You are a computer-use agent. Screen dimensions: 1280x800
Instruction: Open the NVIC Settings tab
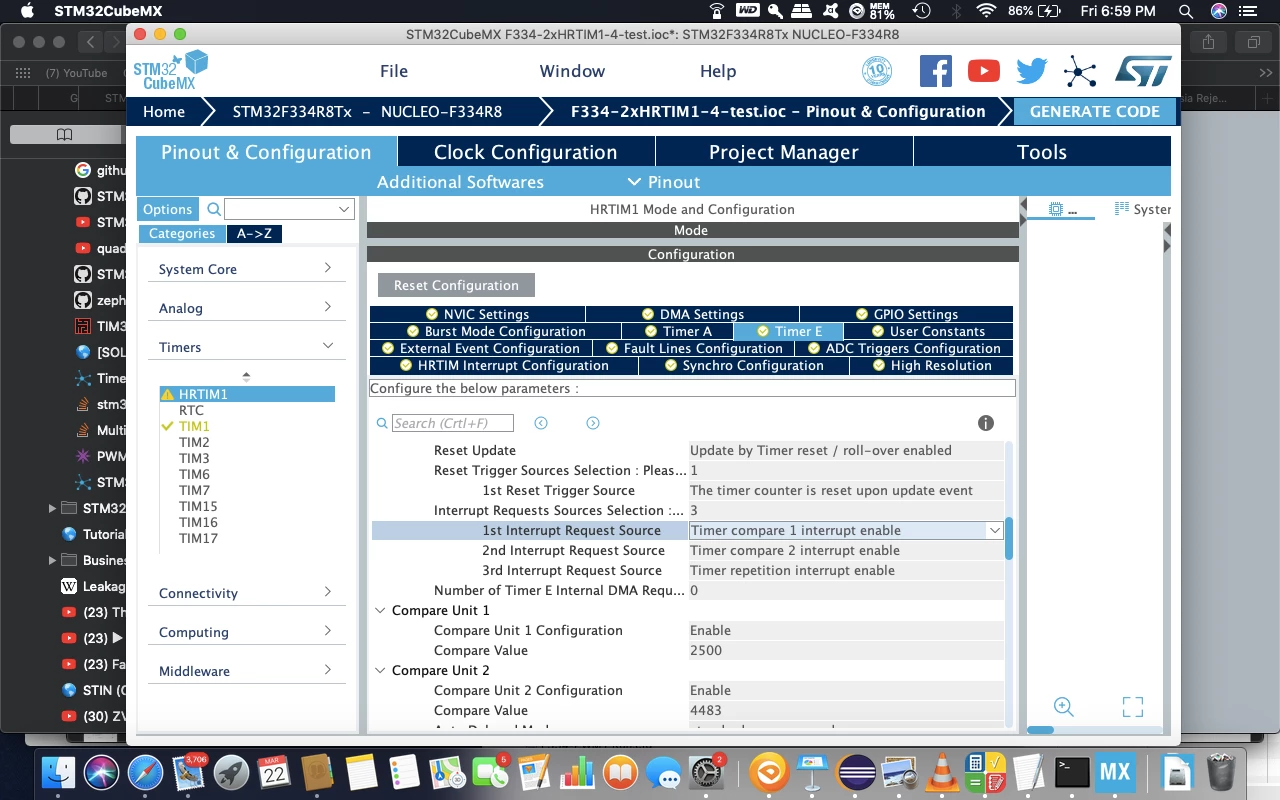pos(477,314)
